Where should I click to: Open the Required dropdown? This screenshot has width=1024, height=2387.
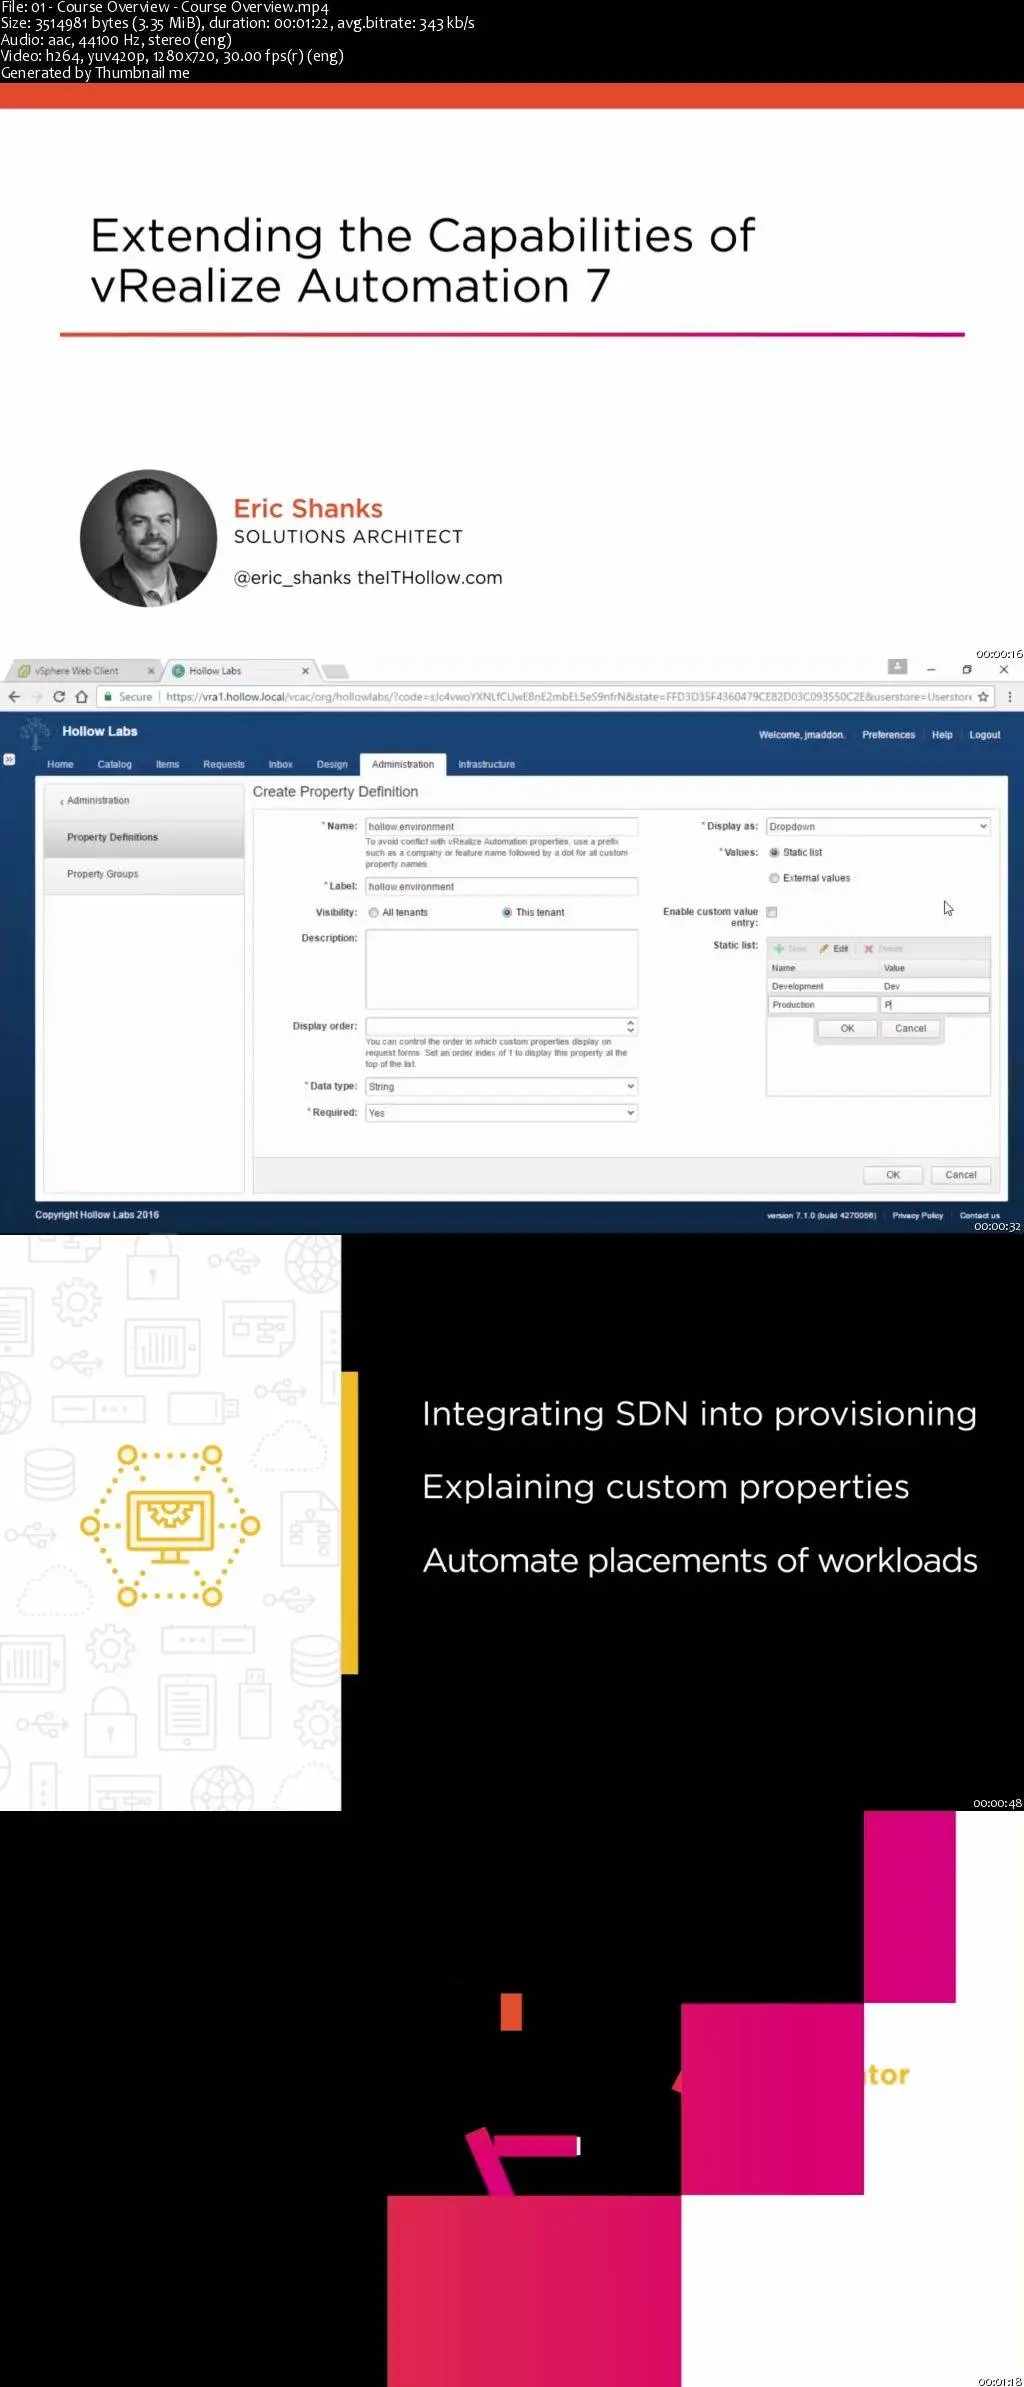click(x=502, y=1113)
